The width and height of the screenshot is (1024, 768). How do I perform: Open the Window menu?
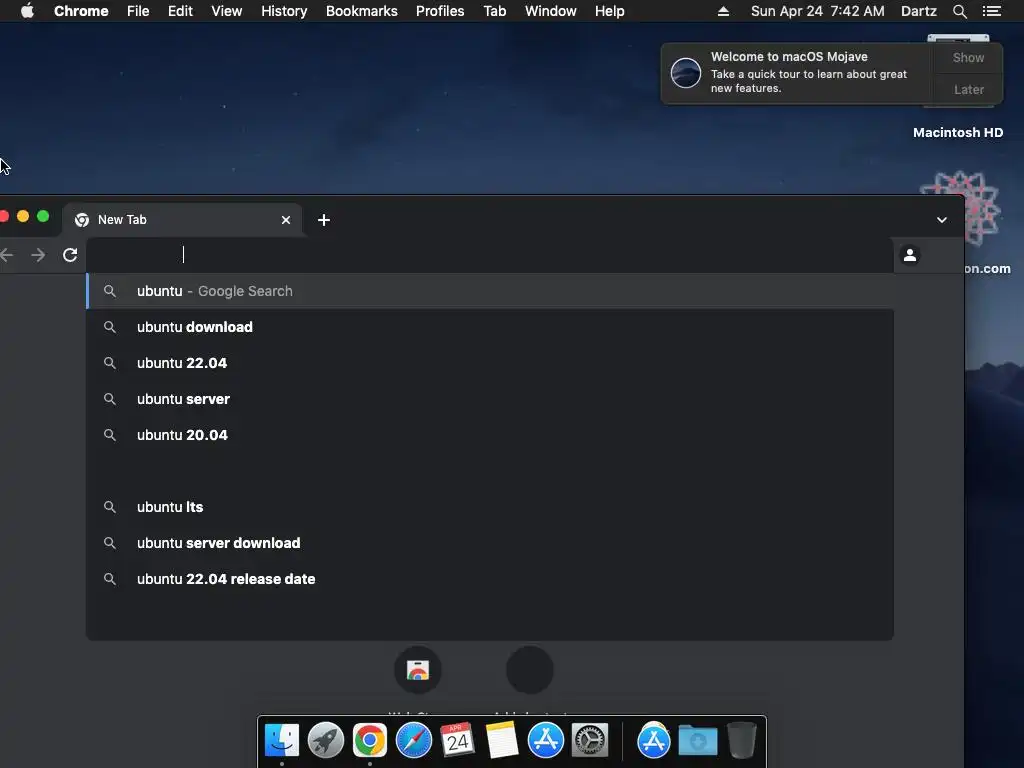(551, 11)
